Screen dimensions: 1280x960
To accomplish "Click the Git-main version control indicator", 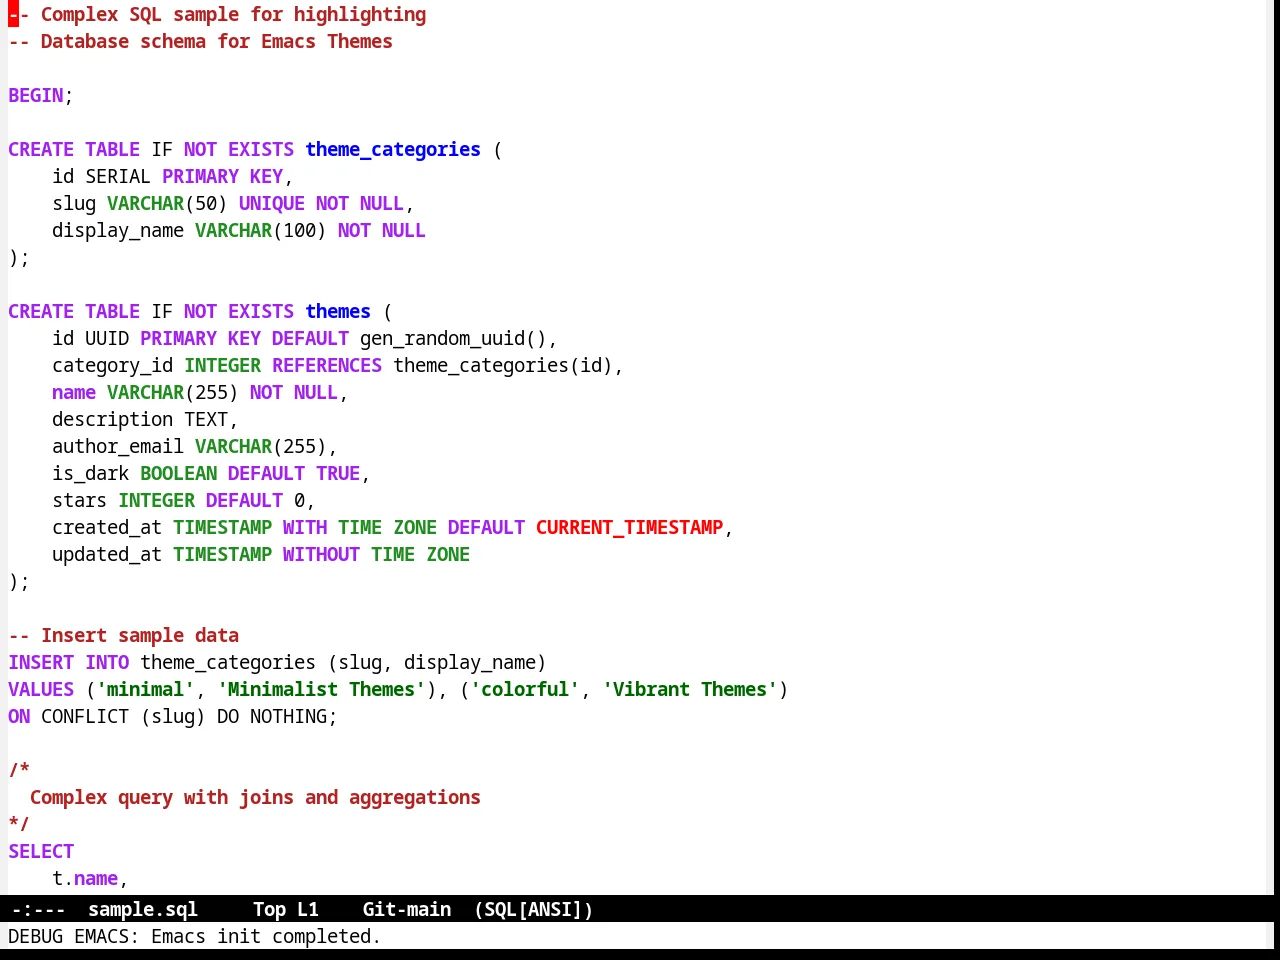I will click(x=407, y=909).
